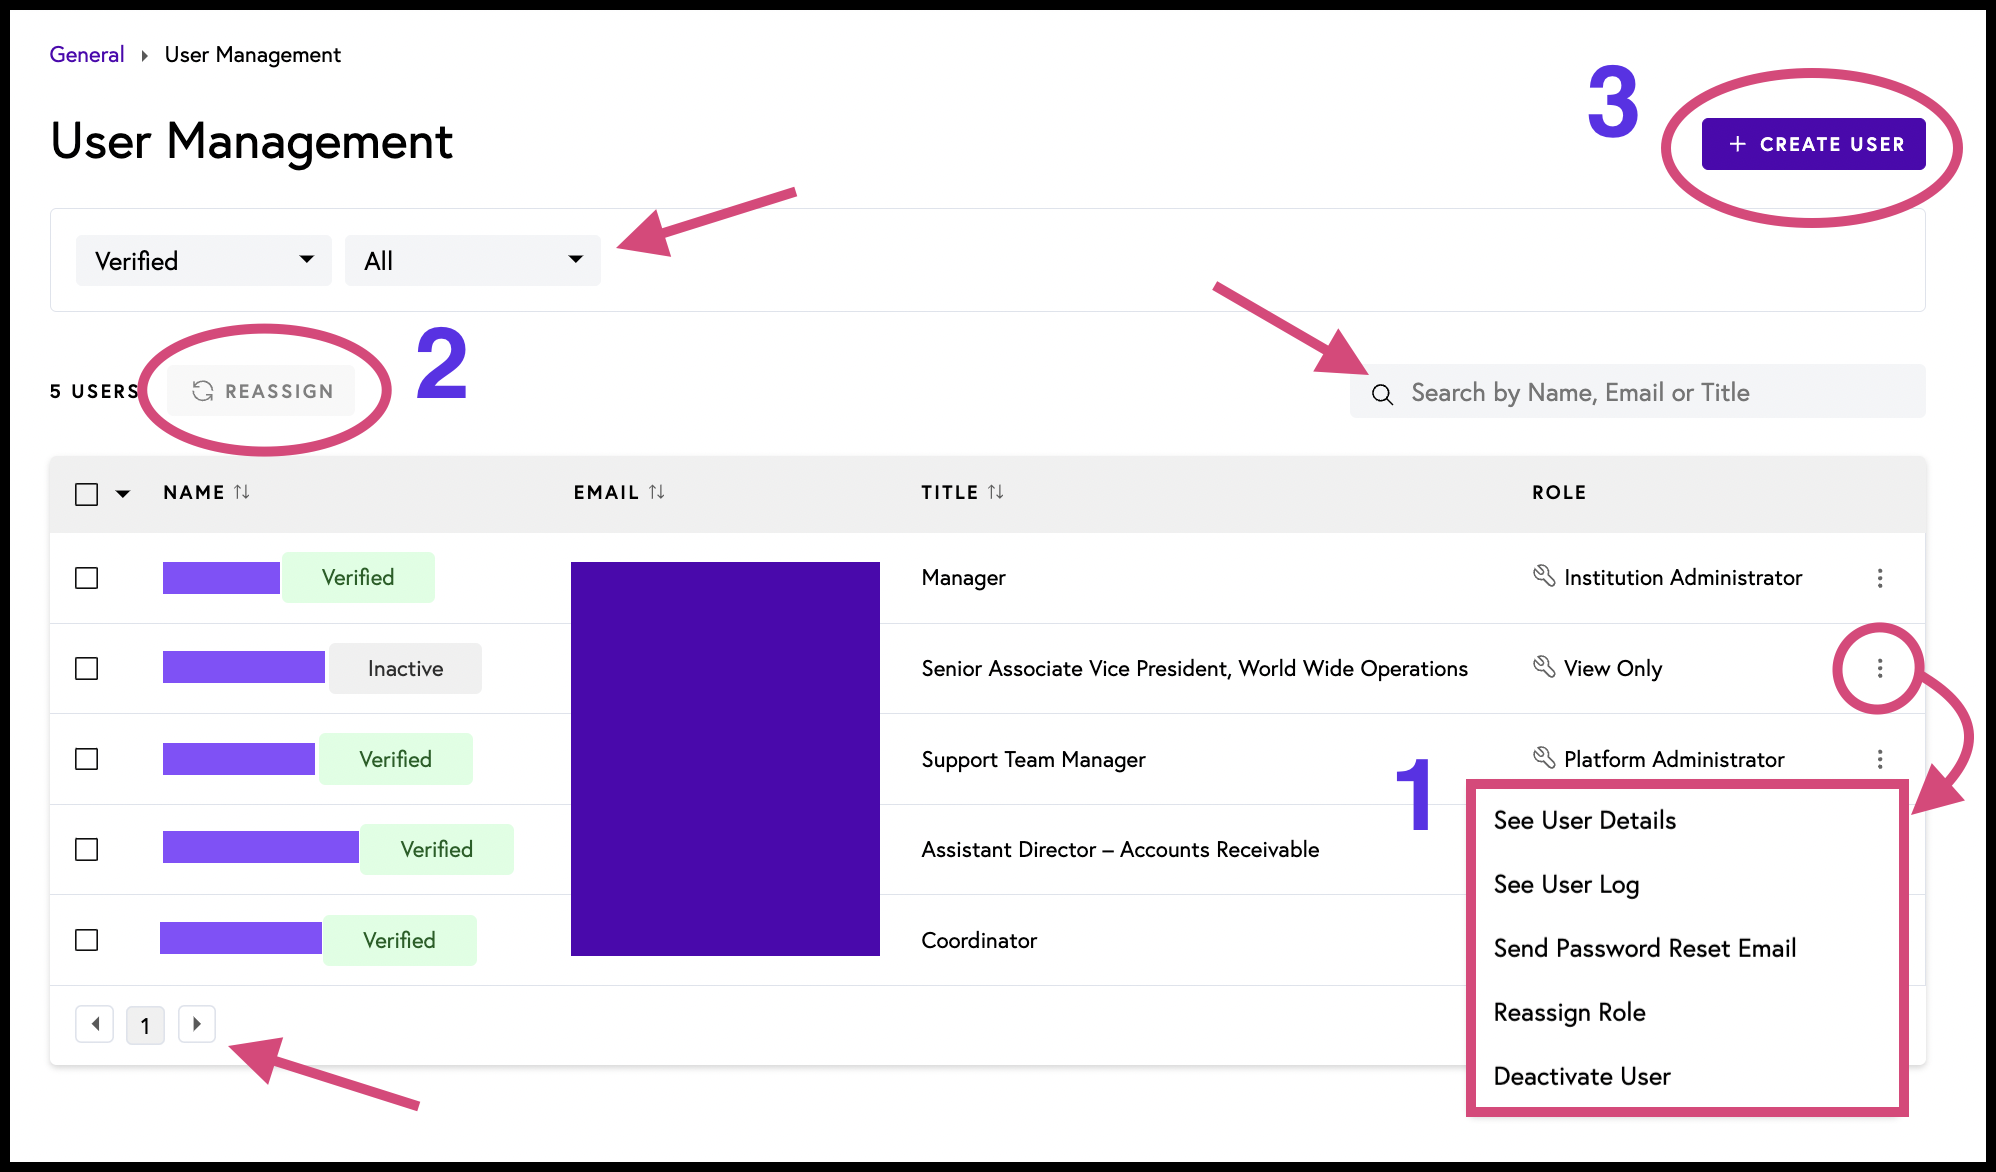Click the Verified badge in the Coordinator row
Screen dimensions: 1996x1172
coord(399,940)
